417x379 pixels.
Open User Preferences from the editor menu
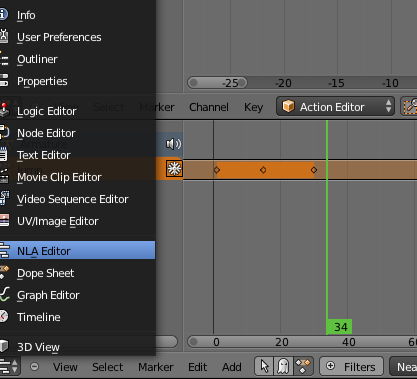tap(77, 37)
